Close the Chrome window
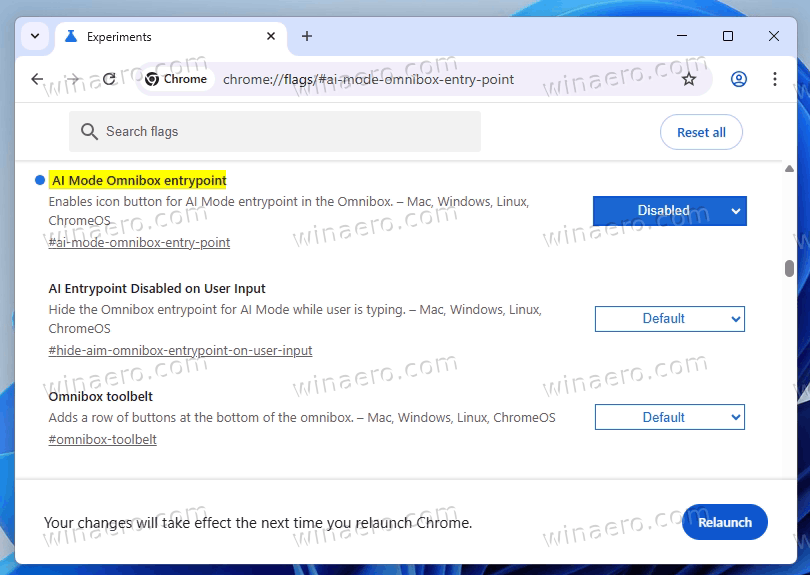The image size is (810, 575). pyautogui.click(x=774, y=36)
